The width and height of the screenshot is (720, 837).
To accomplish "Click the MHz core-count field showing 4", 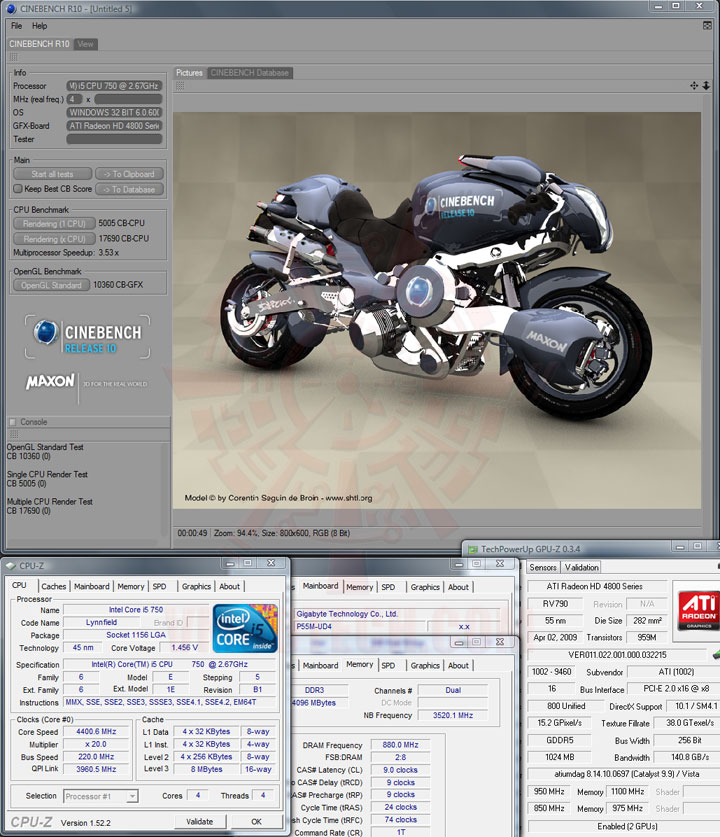I will (x=74, y=99).
